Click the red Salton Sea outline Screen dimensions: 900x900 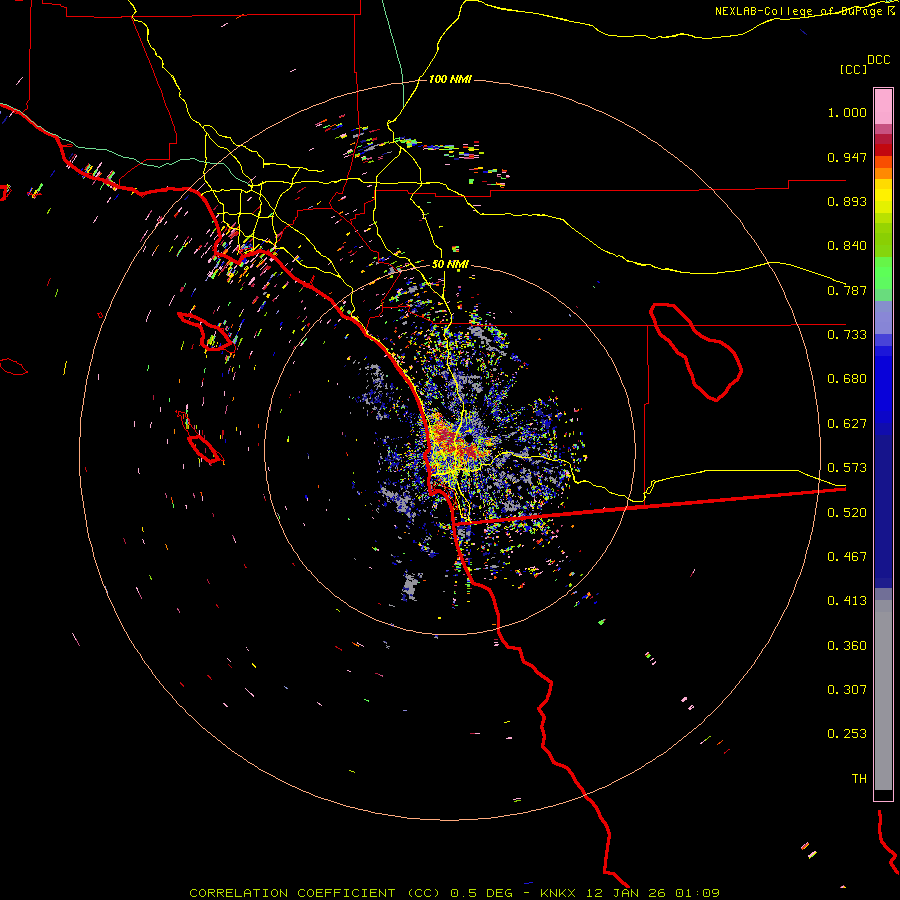(696, 352)
